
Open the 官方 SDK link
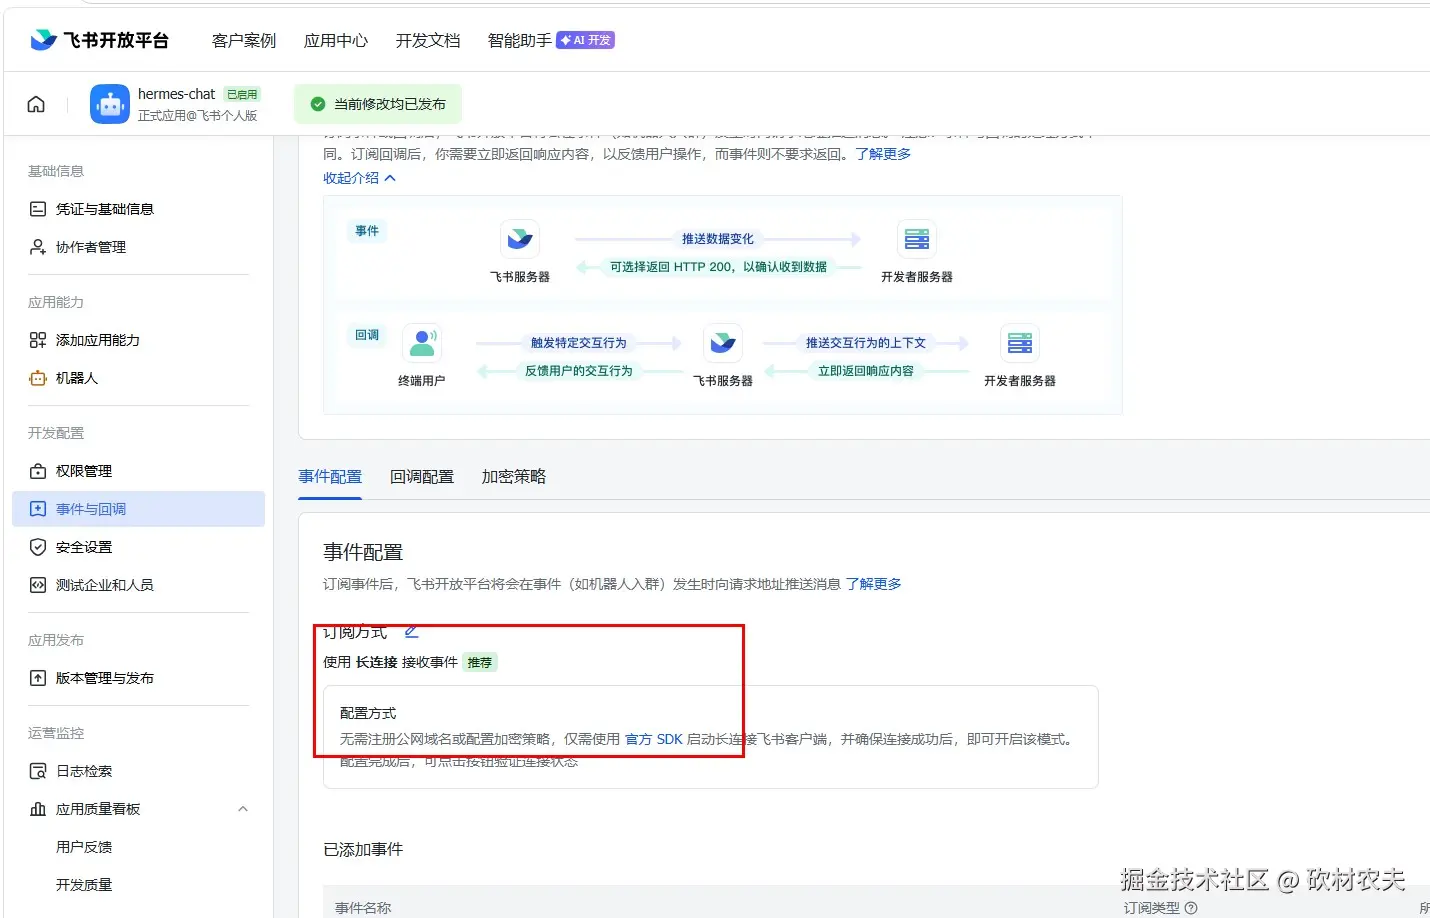click(654, 739)
